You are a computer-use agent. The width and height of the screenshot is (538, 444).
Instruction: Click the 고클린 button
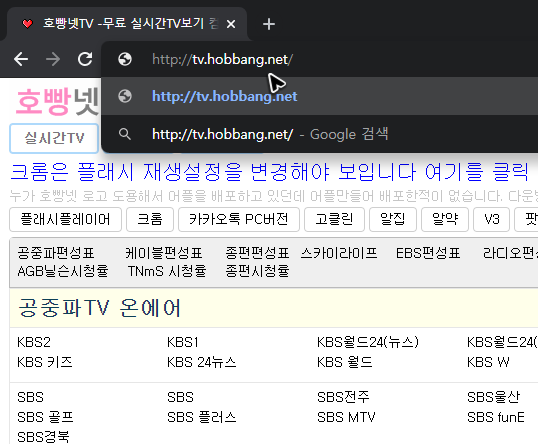tap(334, 219)
